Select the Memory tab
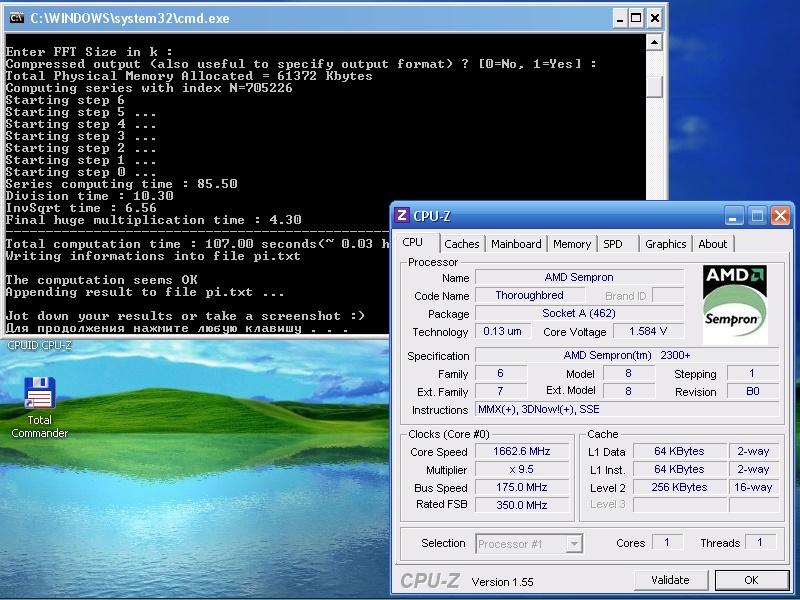 coord(571,244)
